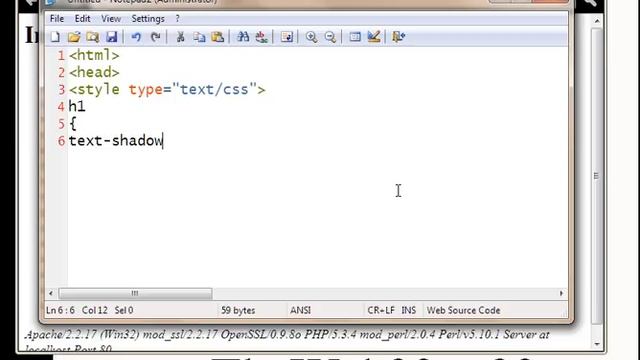Click the horizontal scrollbar thumb in the editor
The height and width of the screenshot is (360, 640).
tap(135, 293)
